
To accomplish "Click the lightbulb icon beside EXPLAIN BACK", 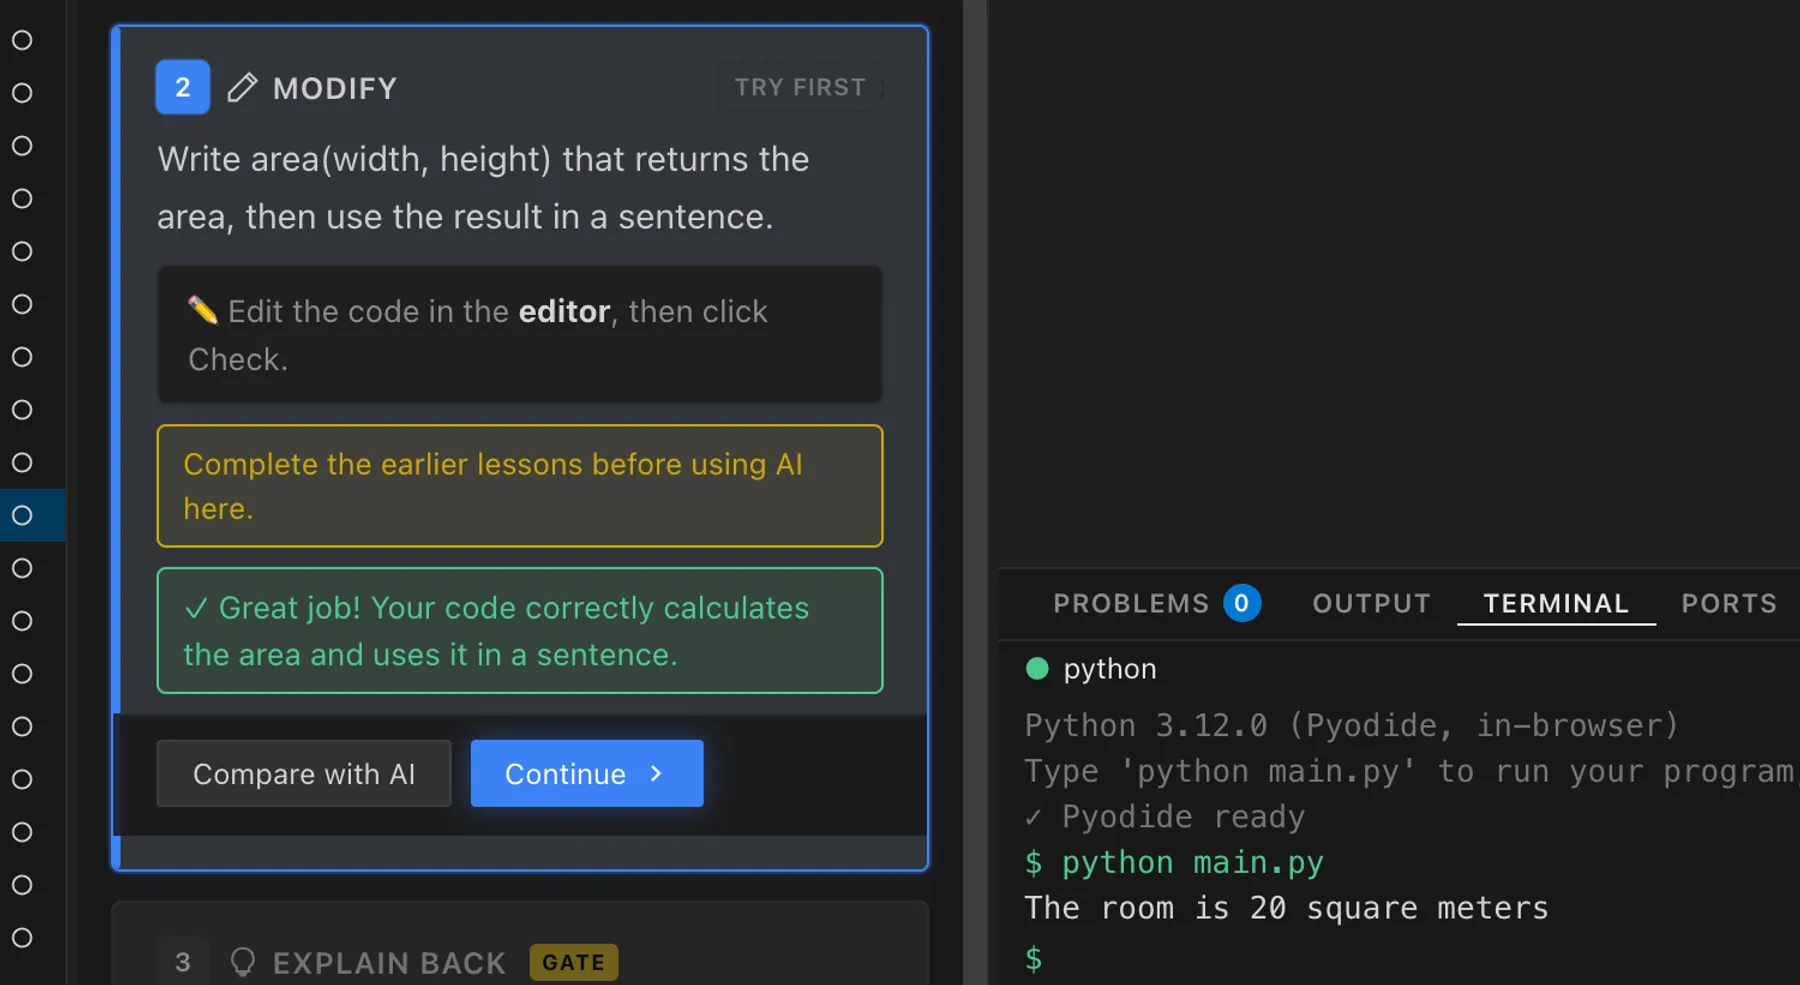I will pyautogui.click(x=242, y=962).
